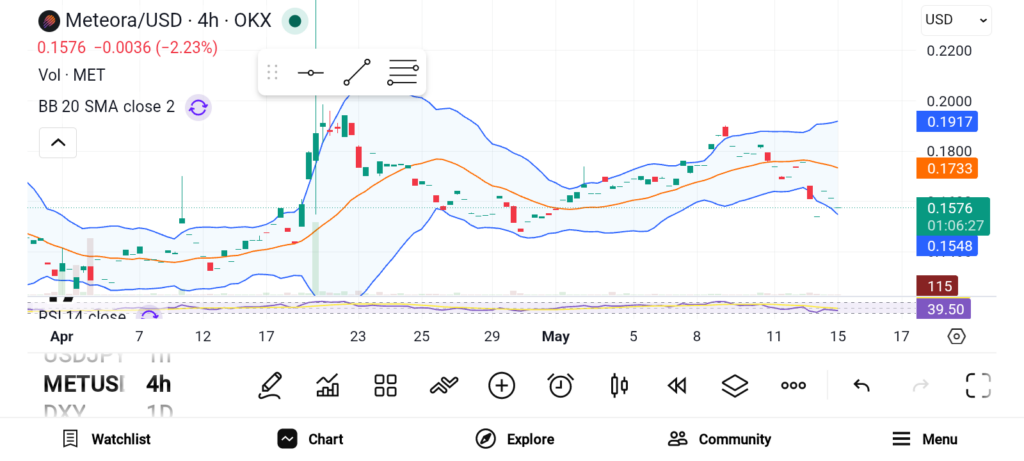Click upper band value 0.1917 label
This screenshot has height=461, width=1024.
(946, 121)
